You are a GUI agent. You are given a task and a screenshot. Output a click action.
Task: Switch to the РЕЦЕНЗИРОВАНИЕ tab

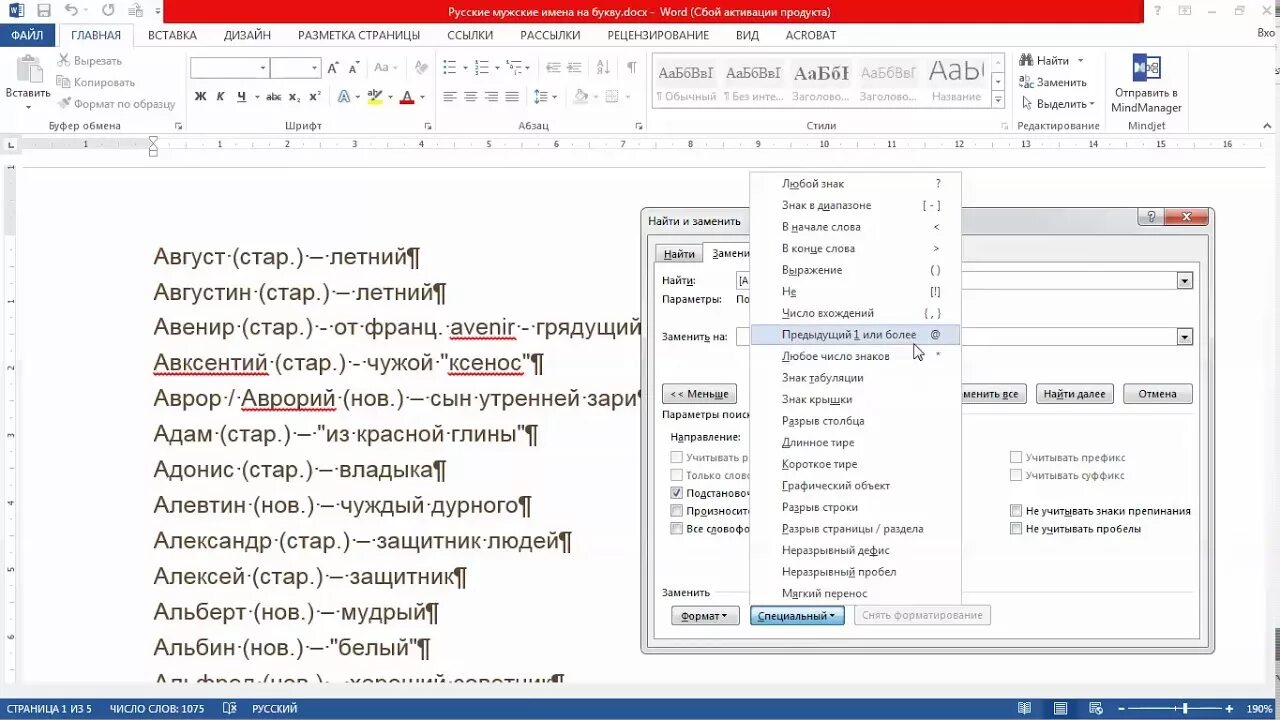click(658, 35)
